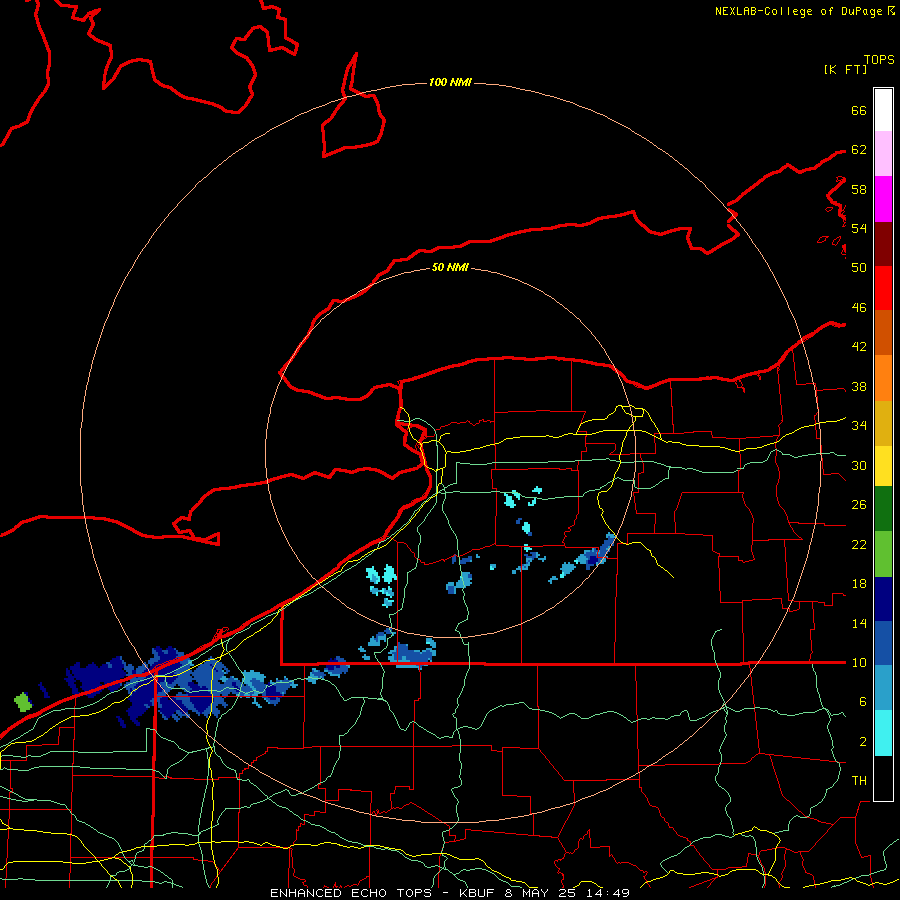Click the light green echo blob at far left
The height and width of the screenshot is (900, 900).
23,701
